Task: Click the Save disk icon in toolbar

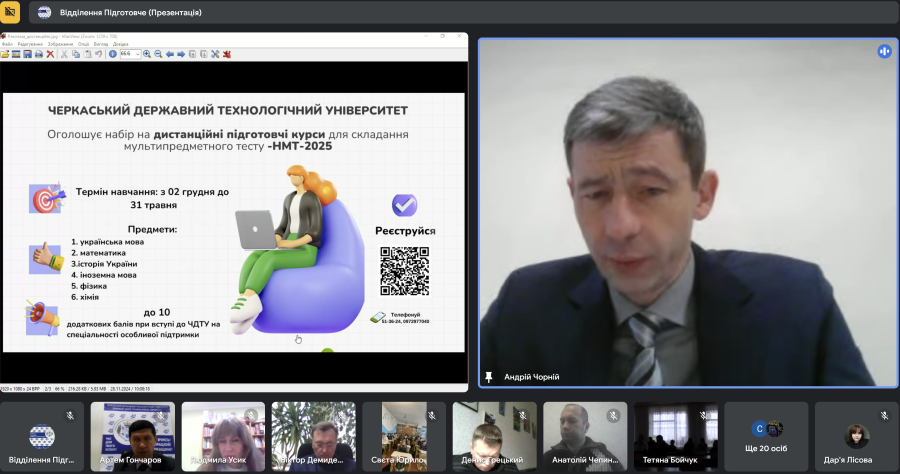Action: (27, 54)
